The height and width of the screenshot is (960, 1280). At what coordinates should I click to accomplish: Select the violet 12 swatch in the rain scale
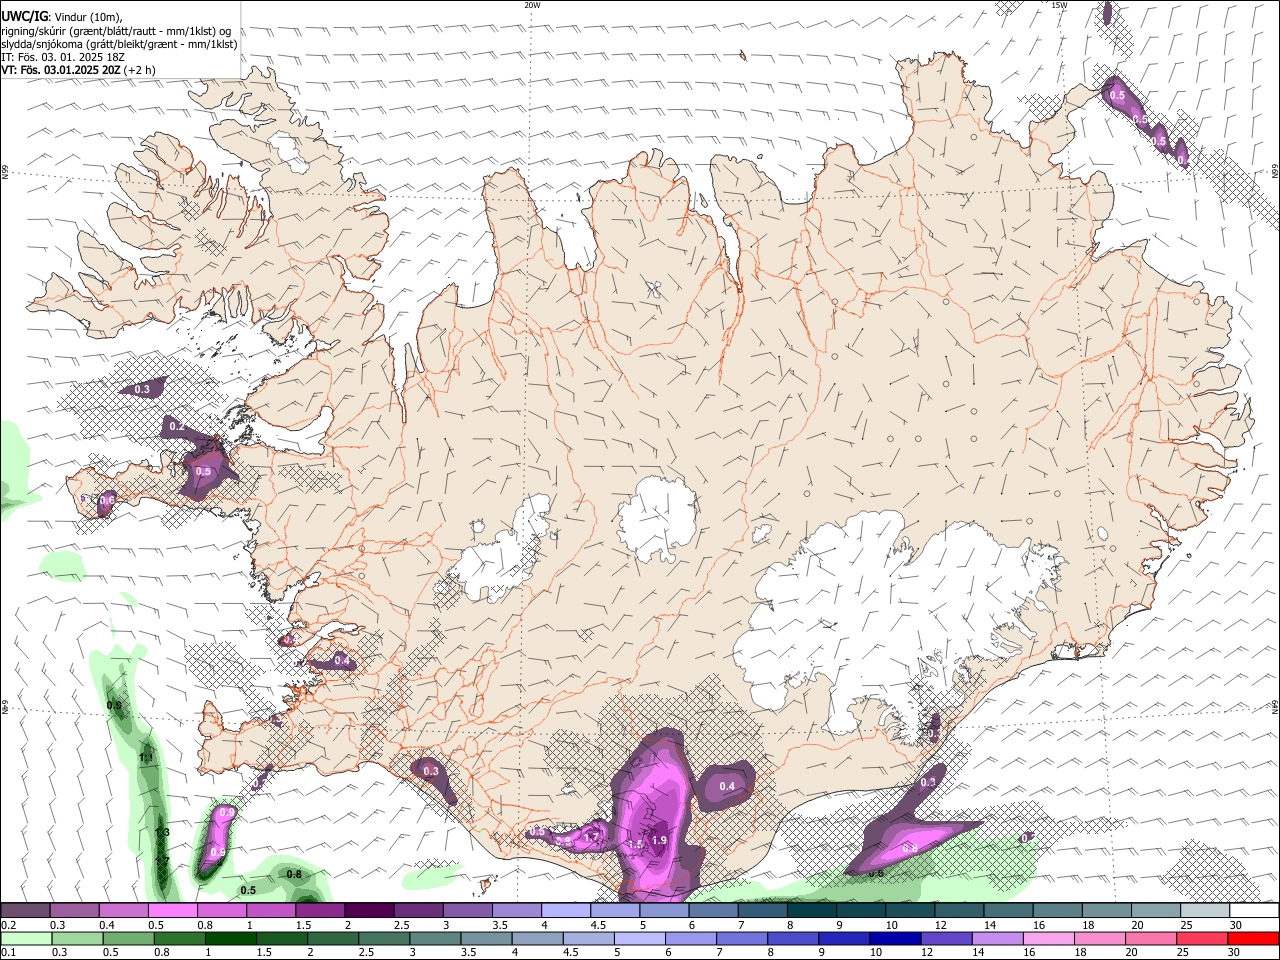946,938
